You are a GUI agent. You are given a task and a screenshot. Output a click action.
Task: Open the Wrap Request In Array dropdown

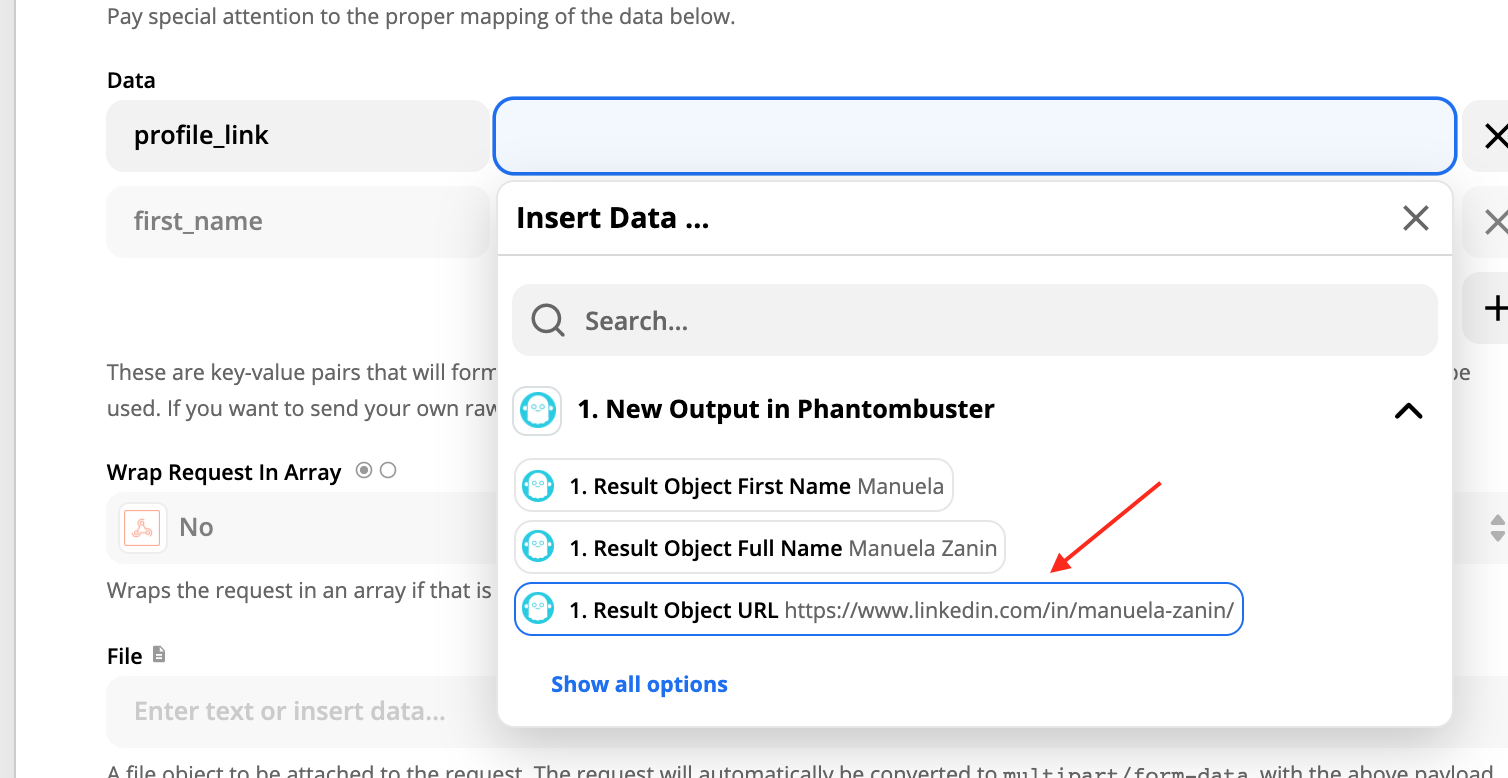tap(301, 527)
